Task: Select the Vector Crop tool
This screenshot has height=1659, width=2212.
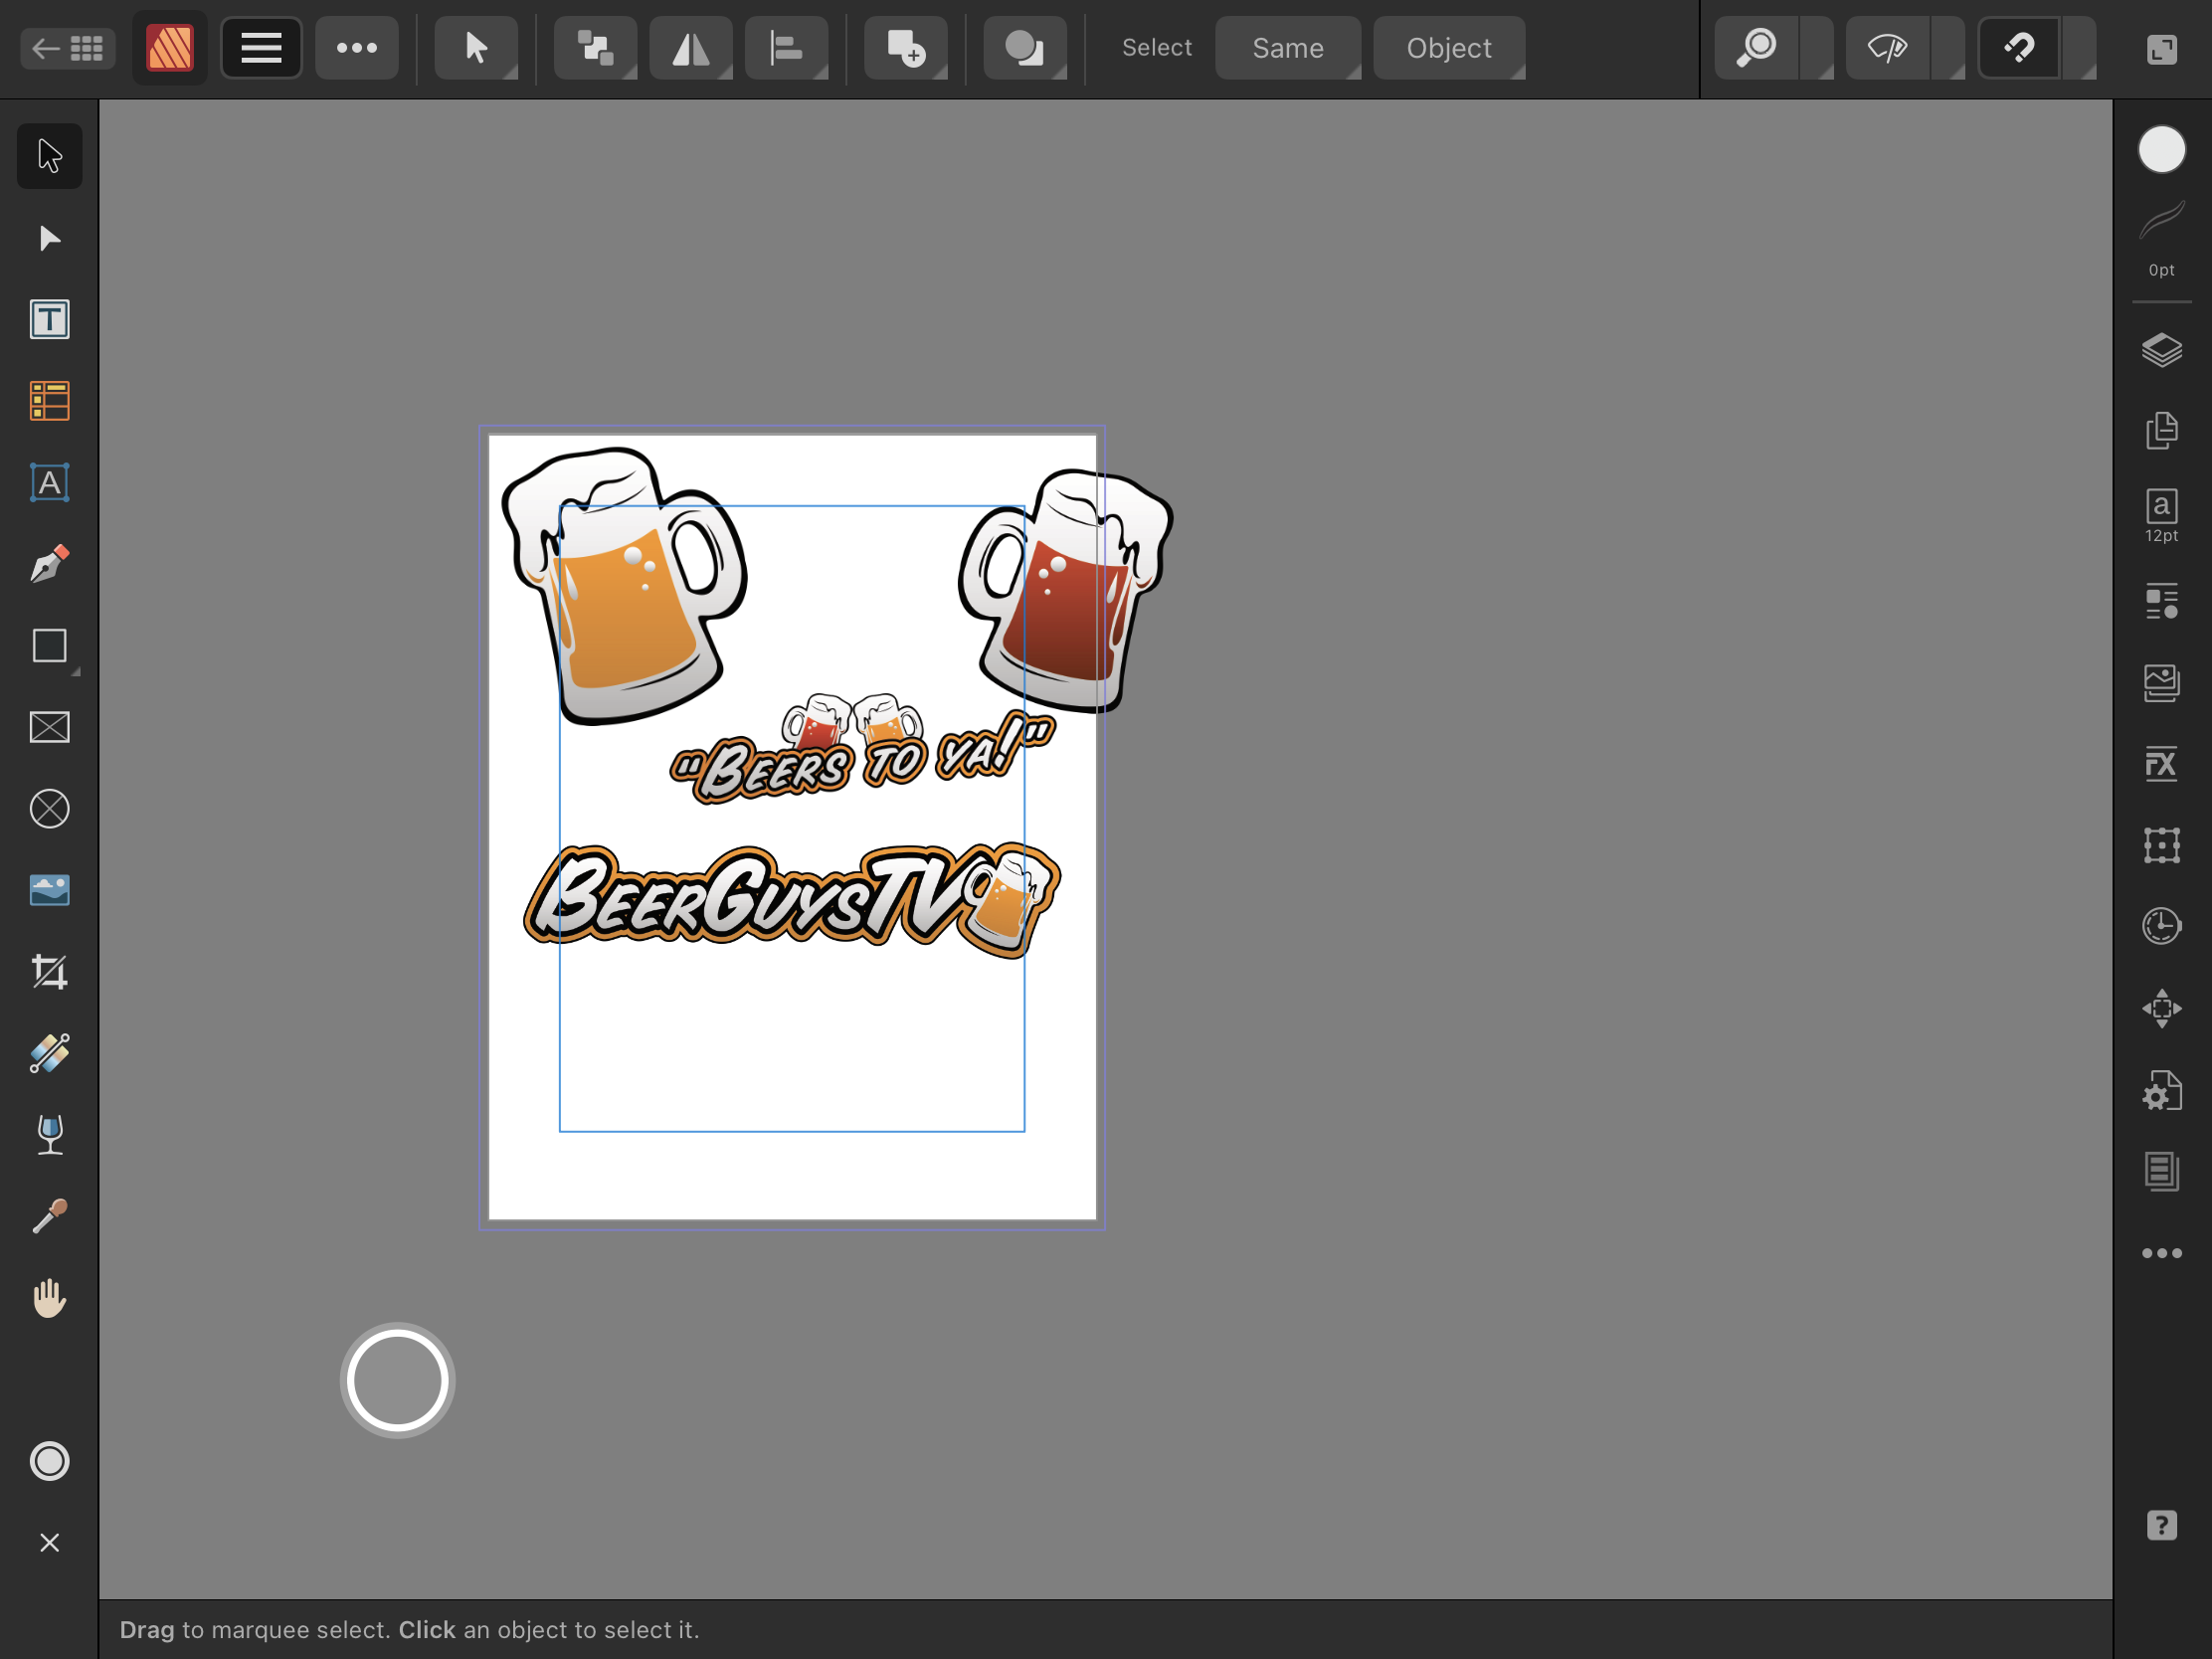Action: click(x=49, y=972)
